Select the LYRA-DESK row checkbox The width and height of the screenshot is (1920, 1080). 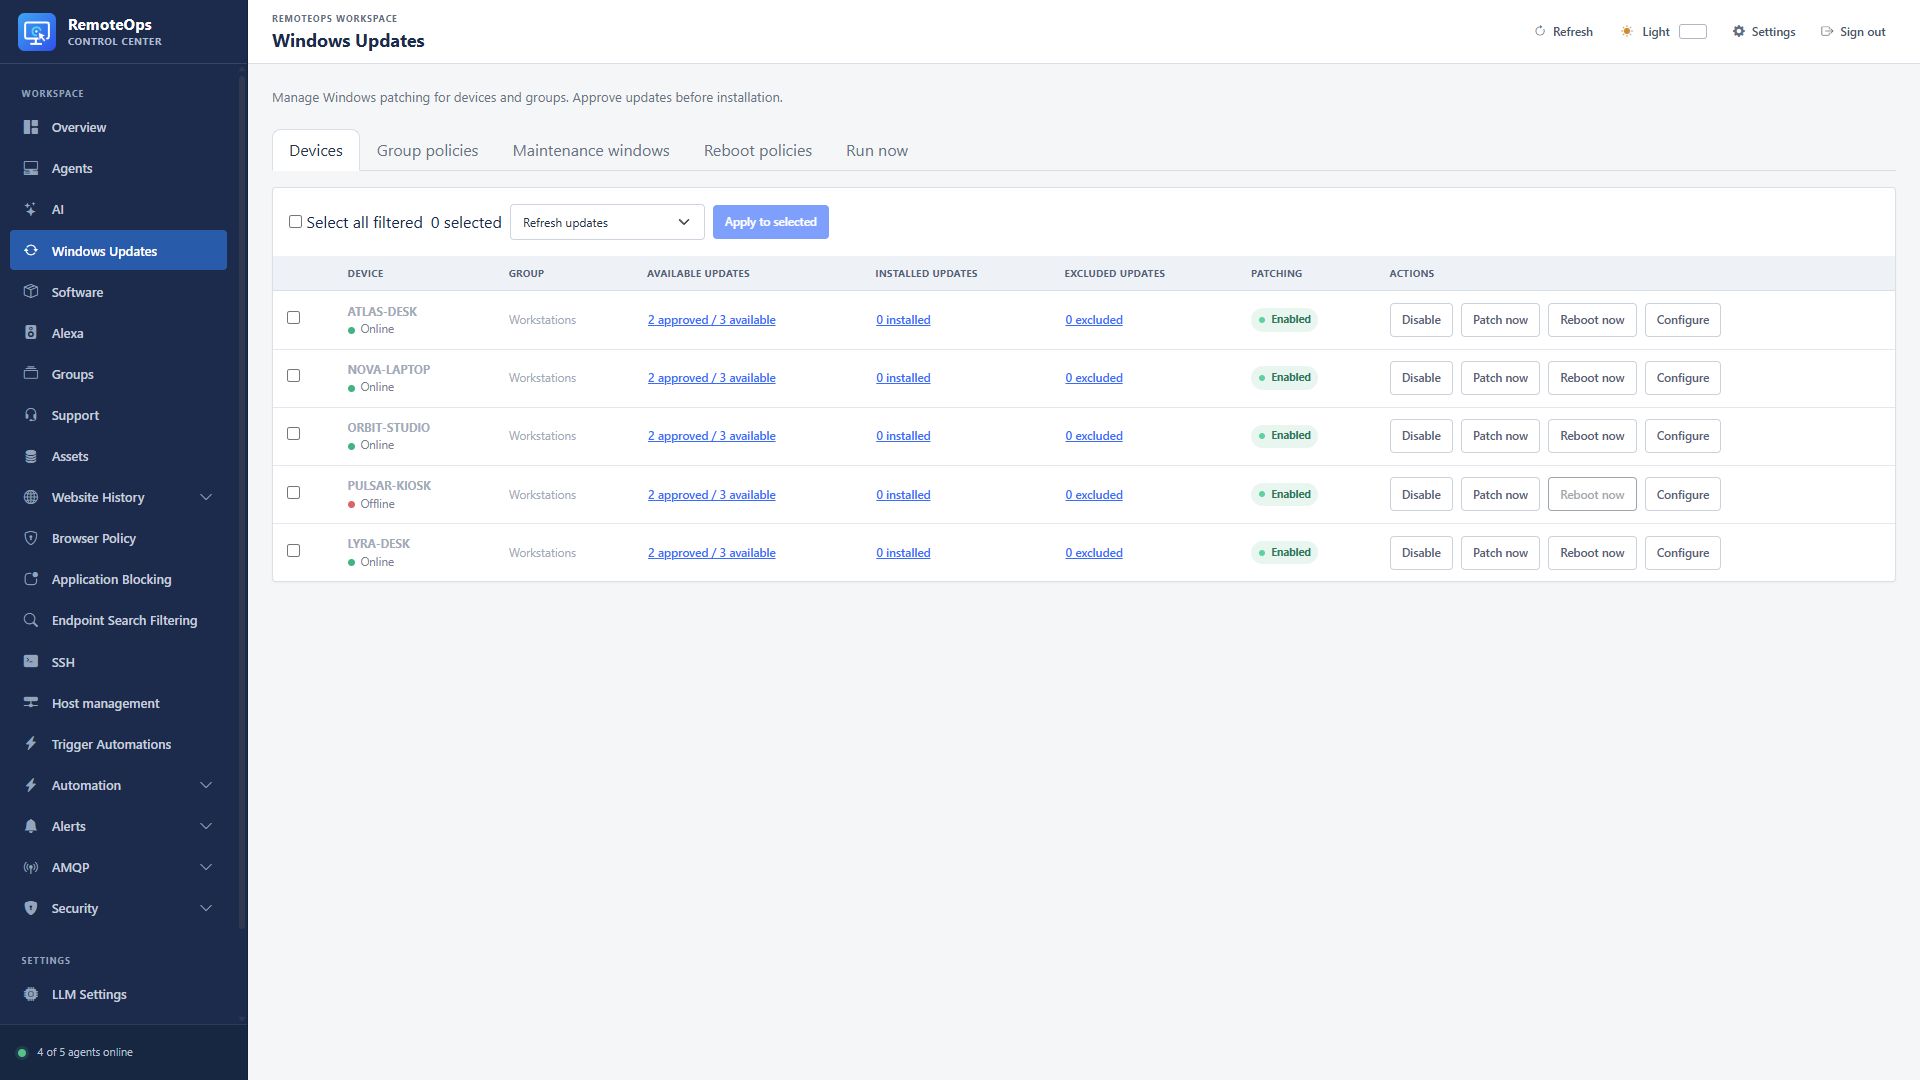293,550
